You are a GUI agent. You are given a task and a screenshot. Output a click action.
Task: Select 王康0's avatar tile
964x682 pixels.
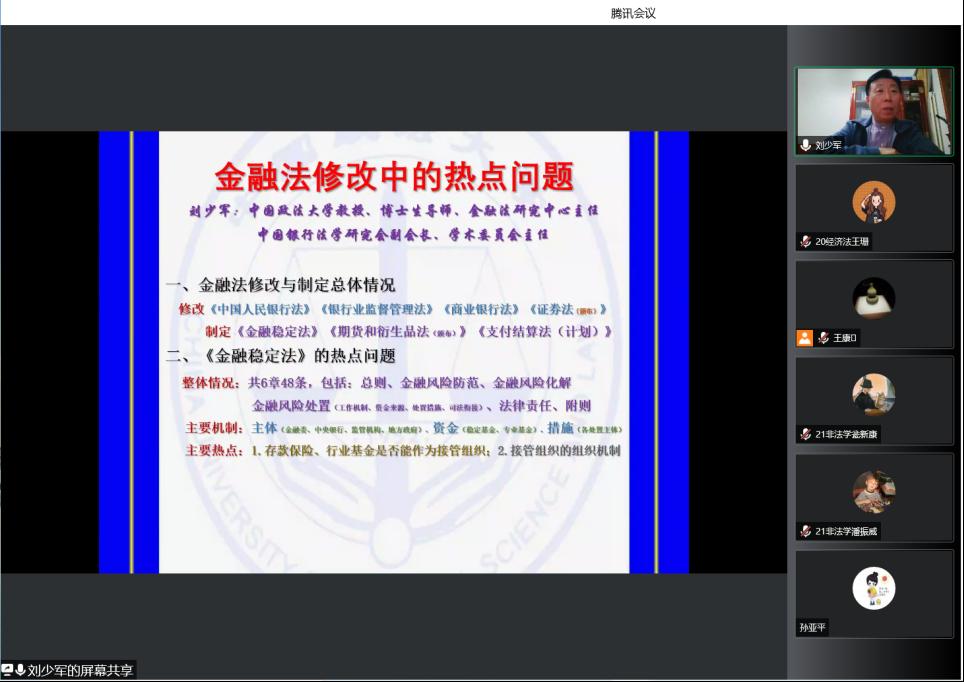(x=873, y=298)
